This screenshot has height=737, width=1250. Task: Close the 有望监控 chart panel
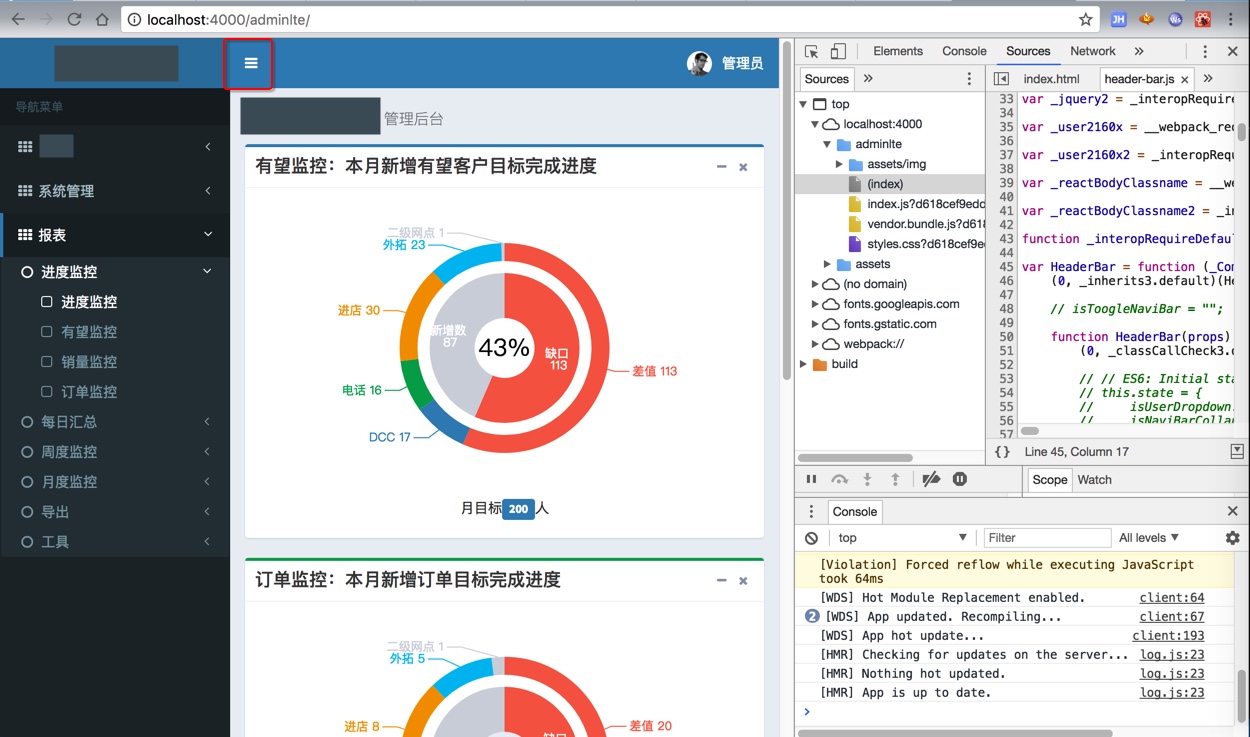pyautogui.click(x=743, y=167)
